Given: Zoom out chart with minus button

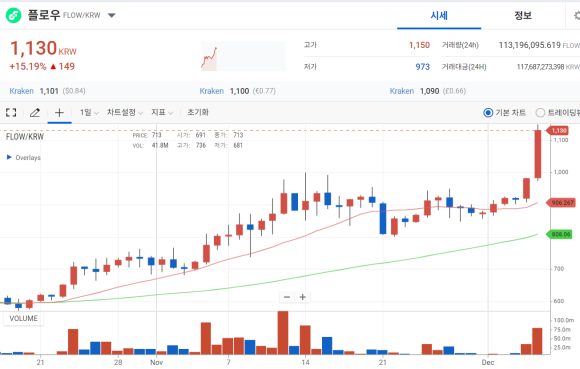Looking at the screenshot, I should 287,297.
